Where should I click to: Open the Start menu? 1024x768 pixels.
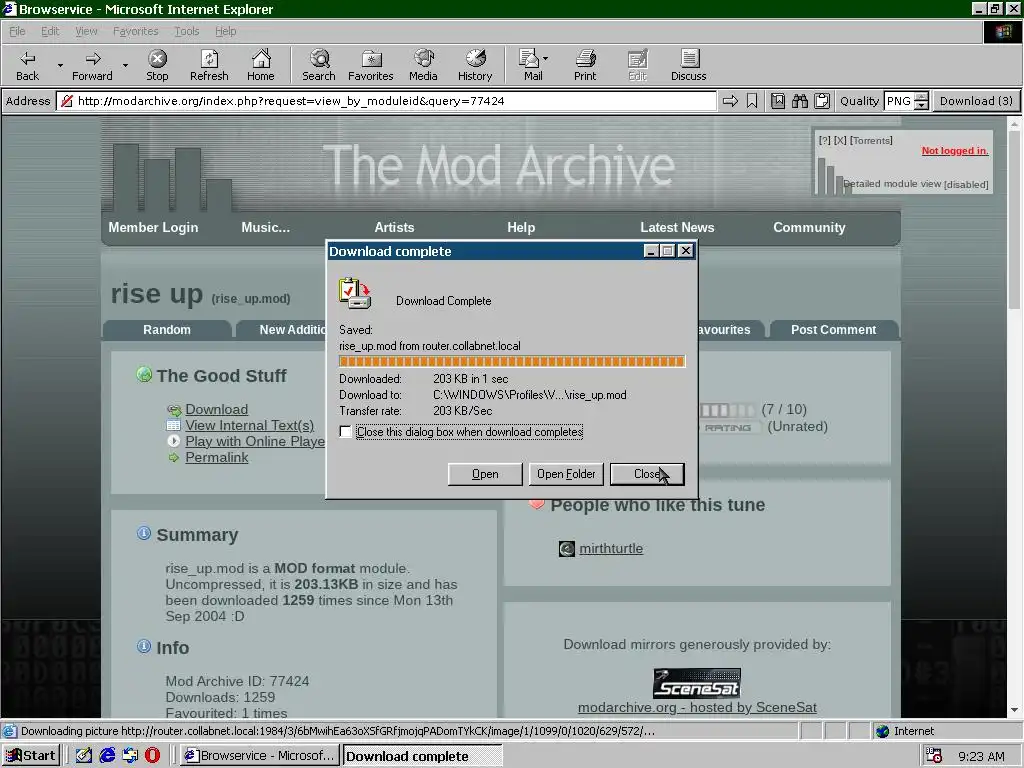coord(31,756)
